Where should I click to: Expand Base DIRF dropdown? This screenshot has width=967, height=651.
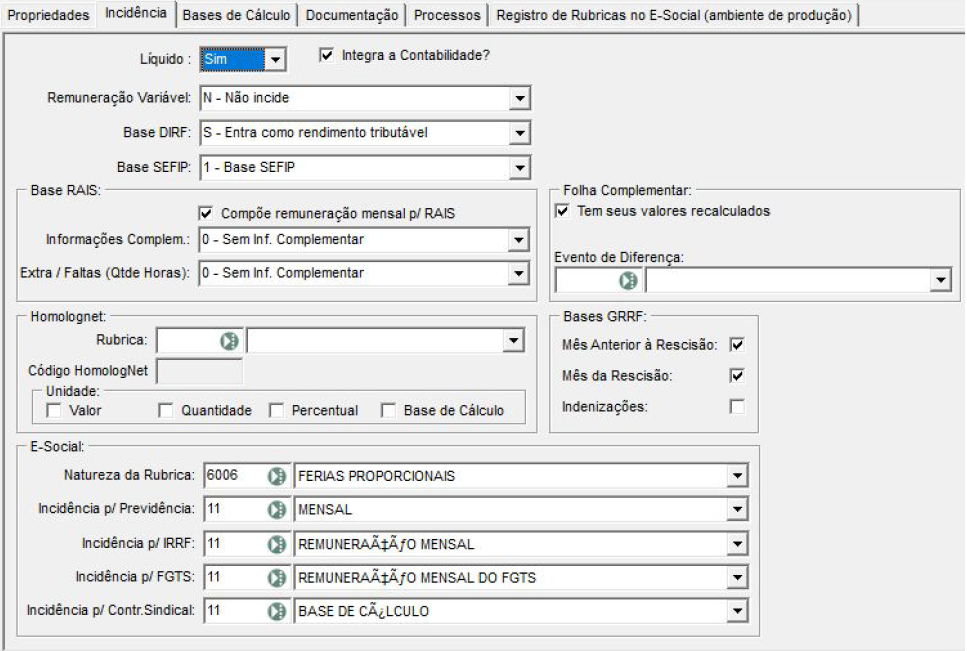520,133
